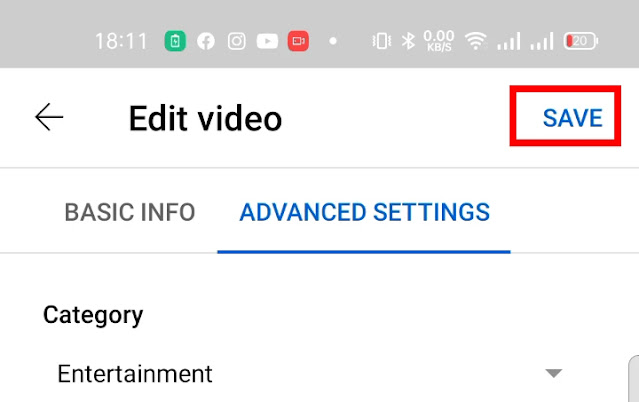Open the Entertainment category dropdown
639x402 pixels.
tap(310, 373)
